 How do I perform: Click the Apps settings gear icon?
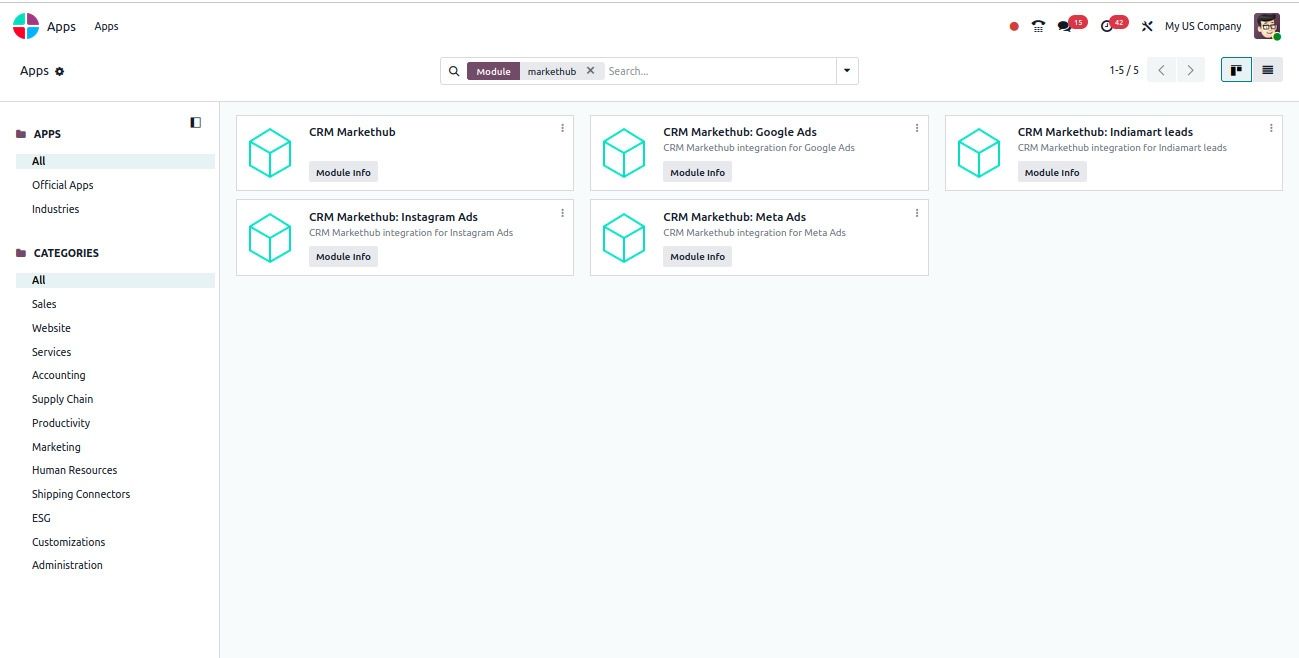(60, 72)
